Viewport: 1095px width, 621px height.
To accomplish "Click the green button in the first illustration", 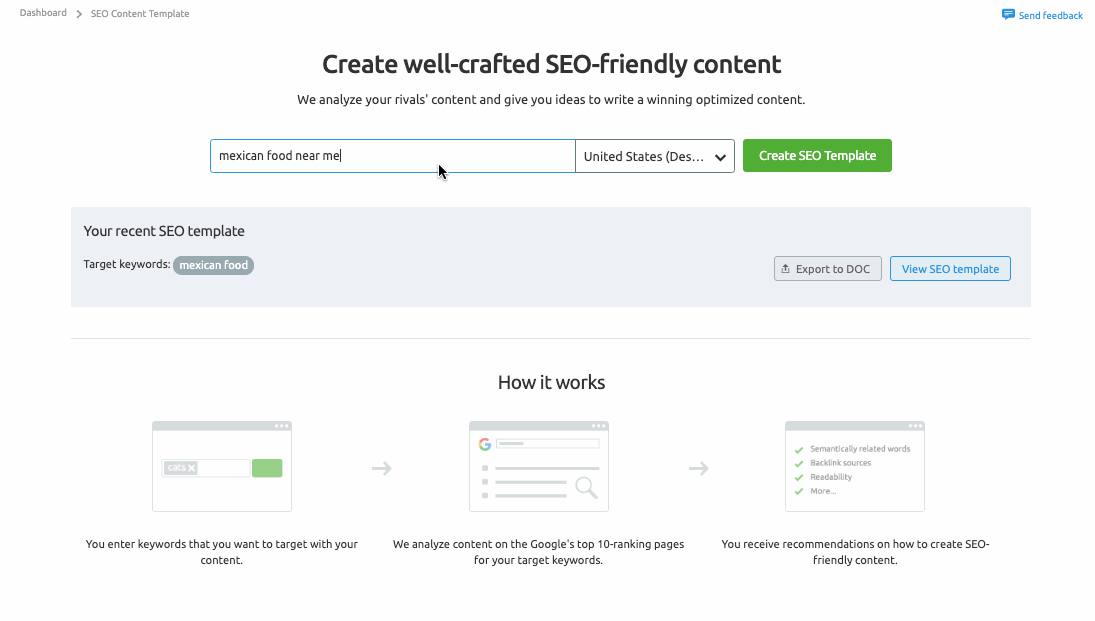I will (x=267, y=467).
